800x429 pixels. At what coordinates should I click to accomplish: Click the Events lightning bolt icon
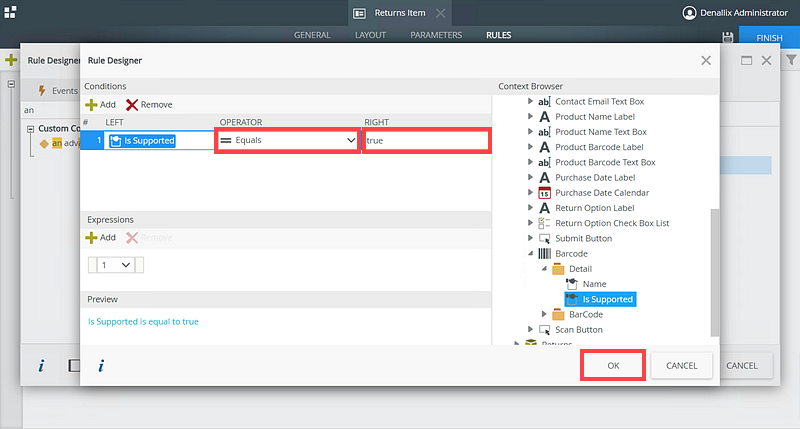42,90
